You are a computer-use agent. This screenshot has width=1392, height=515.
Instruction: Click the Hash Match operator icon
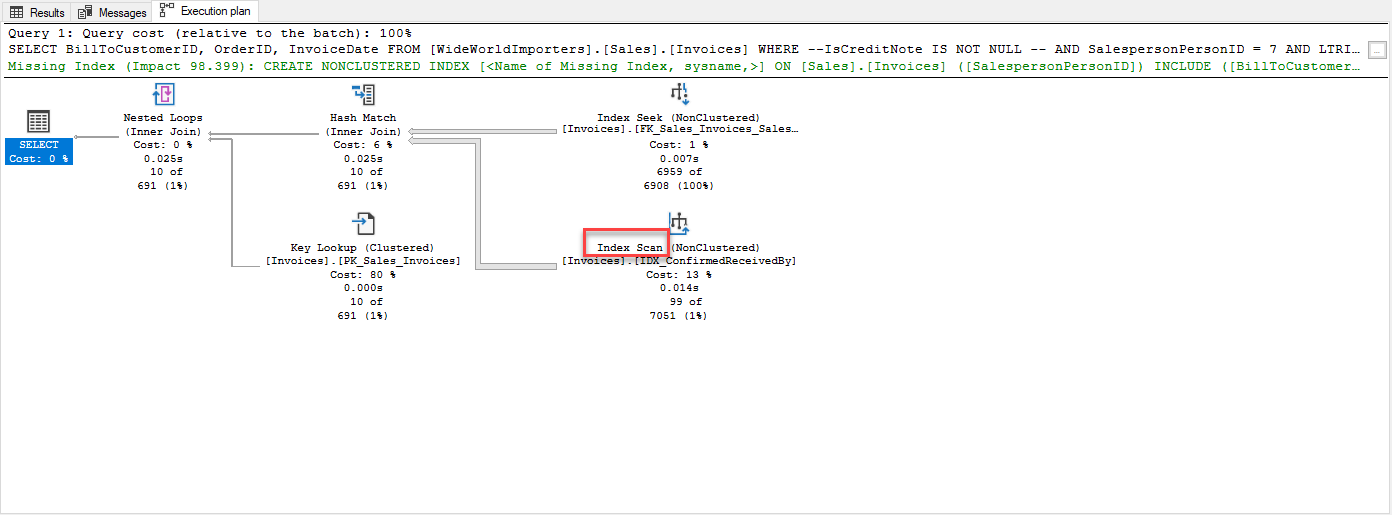[x=363, y=95]
